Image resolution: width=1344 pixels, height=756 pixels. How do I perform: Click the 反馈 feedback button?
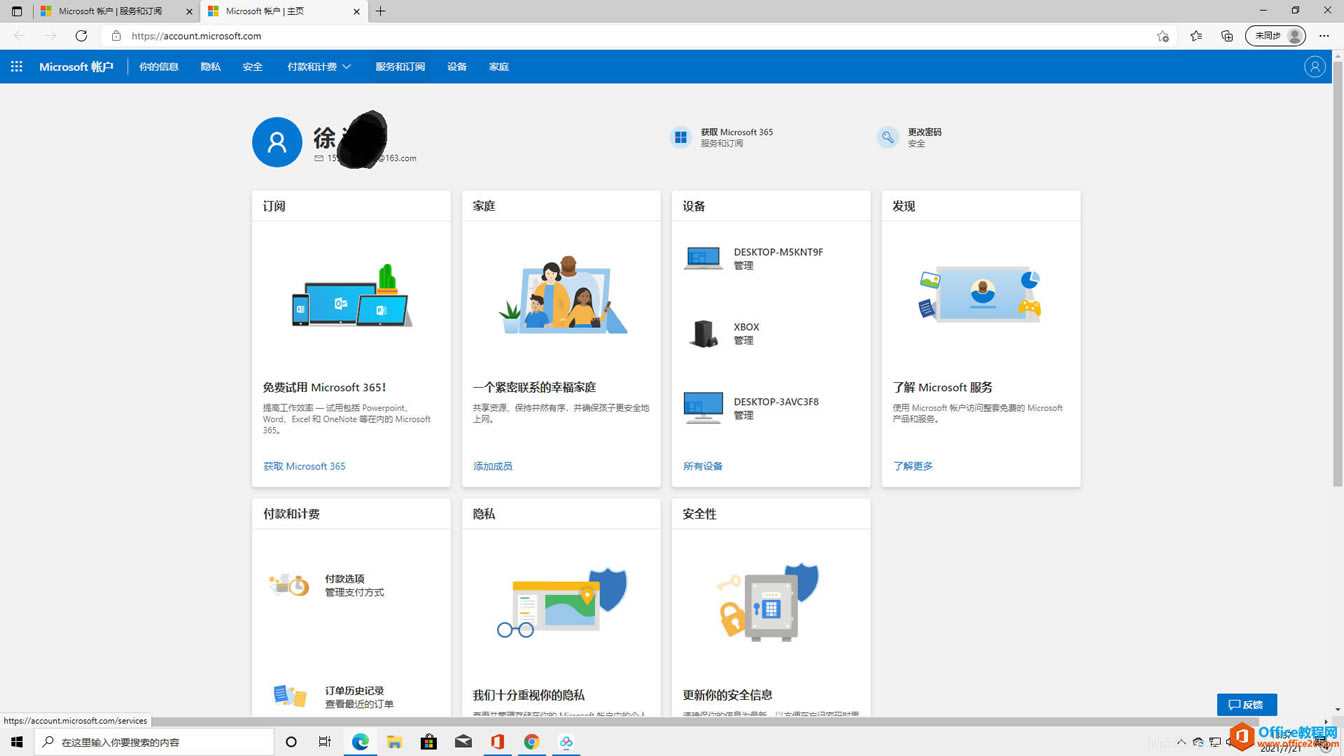(1246, 705)
